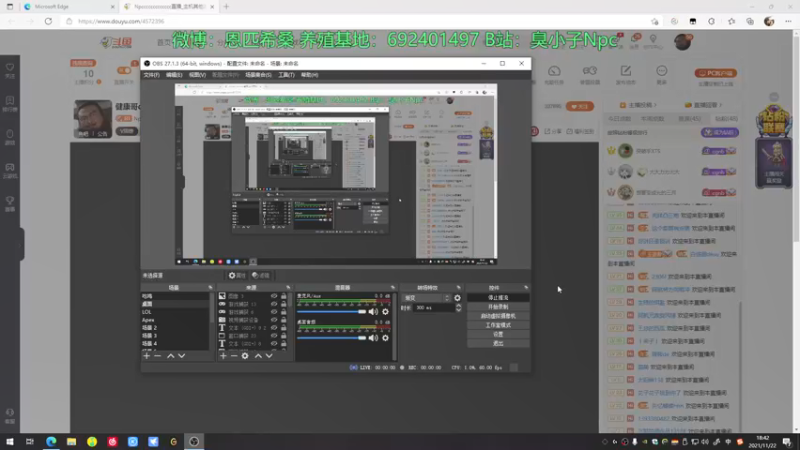Select the 场景 3 scene

tap(176, 336)
